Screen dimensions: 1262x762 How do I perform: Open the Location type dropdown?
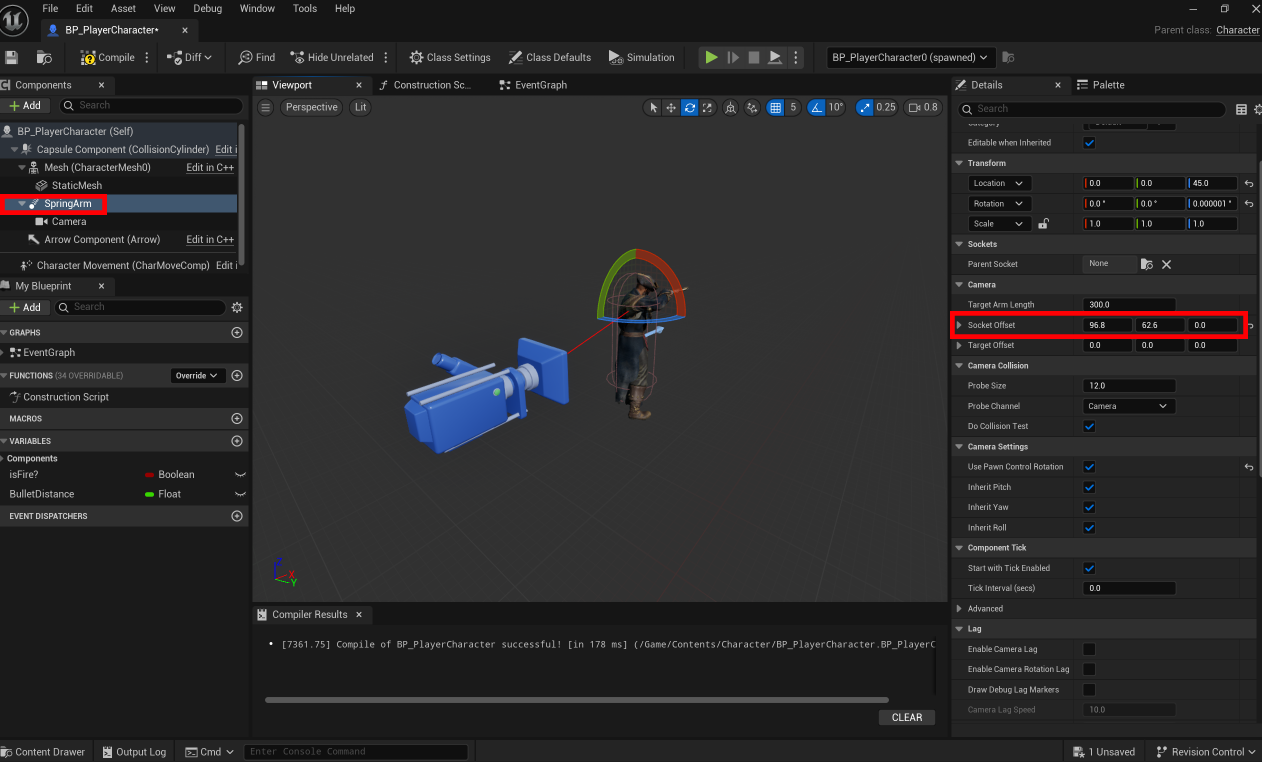pyautogui.click(x=999, y=183)
